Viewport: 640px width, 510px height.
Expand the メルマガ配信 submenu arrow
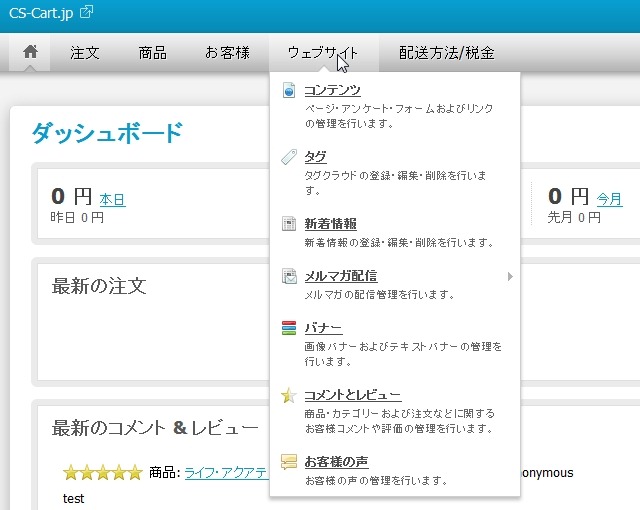coord(510,276)
